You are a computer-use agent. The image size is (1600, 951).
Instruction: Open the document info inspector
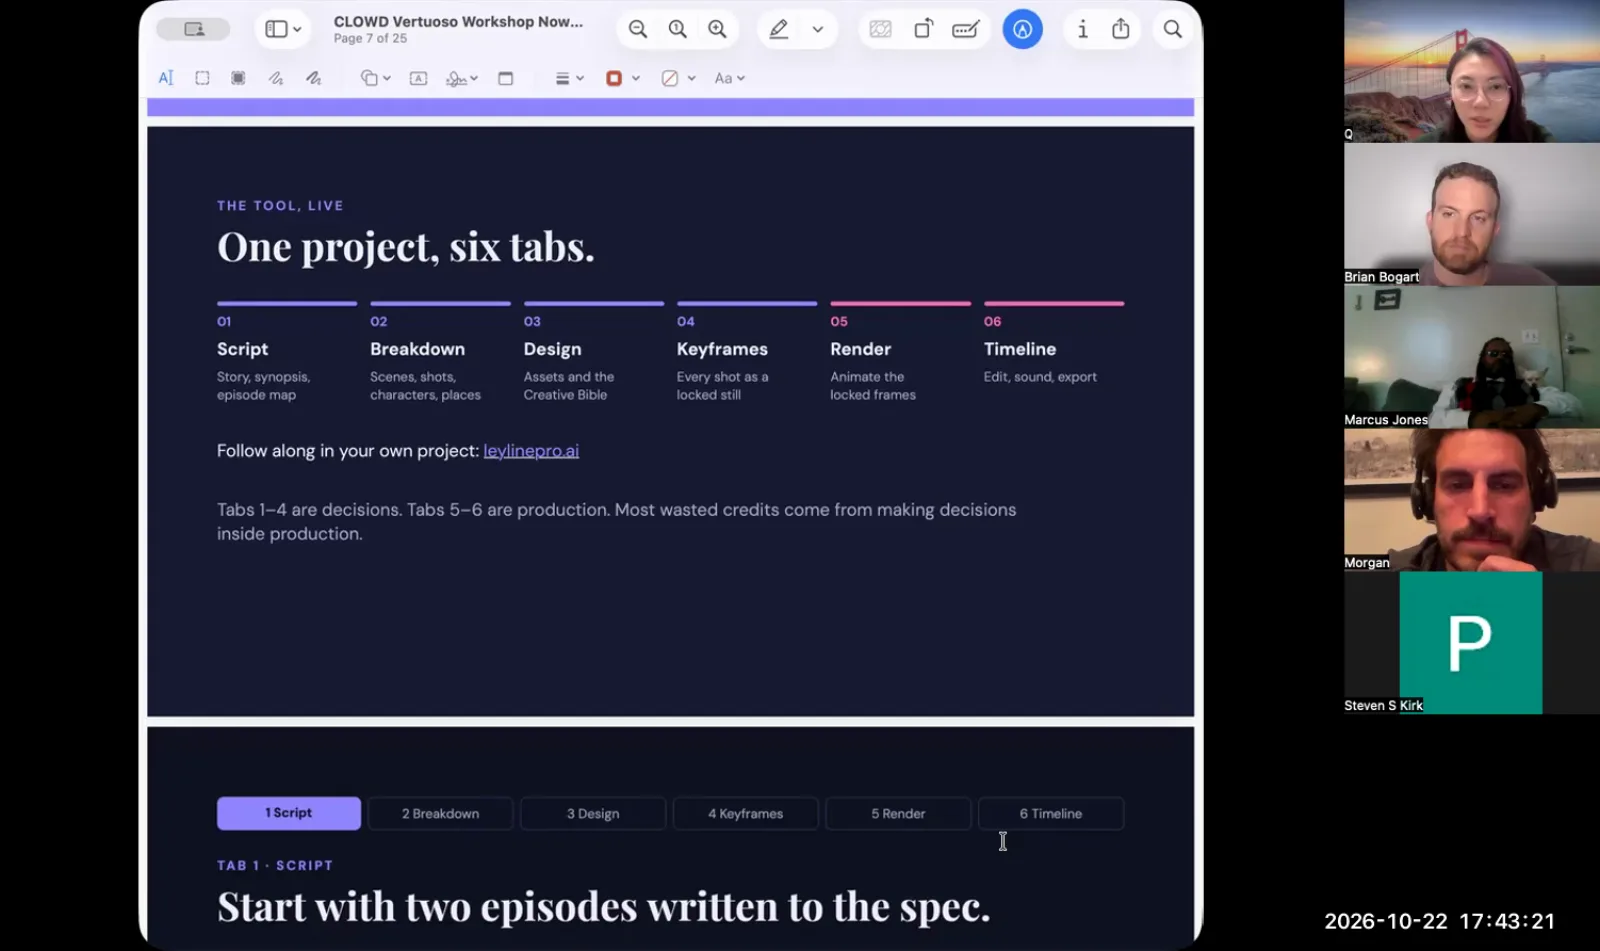click(x=1082, y=29)
